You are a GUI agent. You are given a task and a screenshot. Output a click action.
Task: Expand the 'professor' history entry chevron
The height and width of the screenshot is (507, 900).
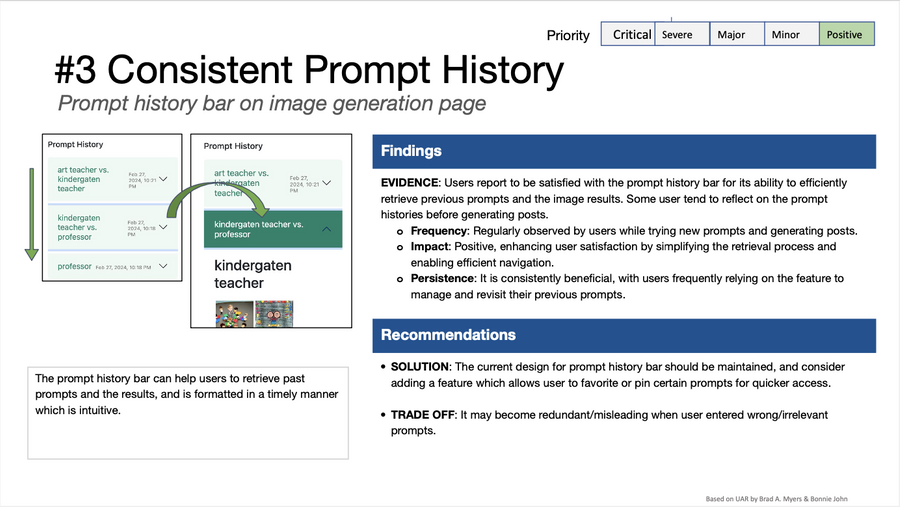(163, 266)
